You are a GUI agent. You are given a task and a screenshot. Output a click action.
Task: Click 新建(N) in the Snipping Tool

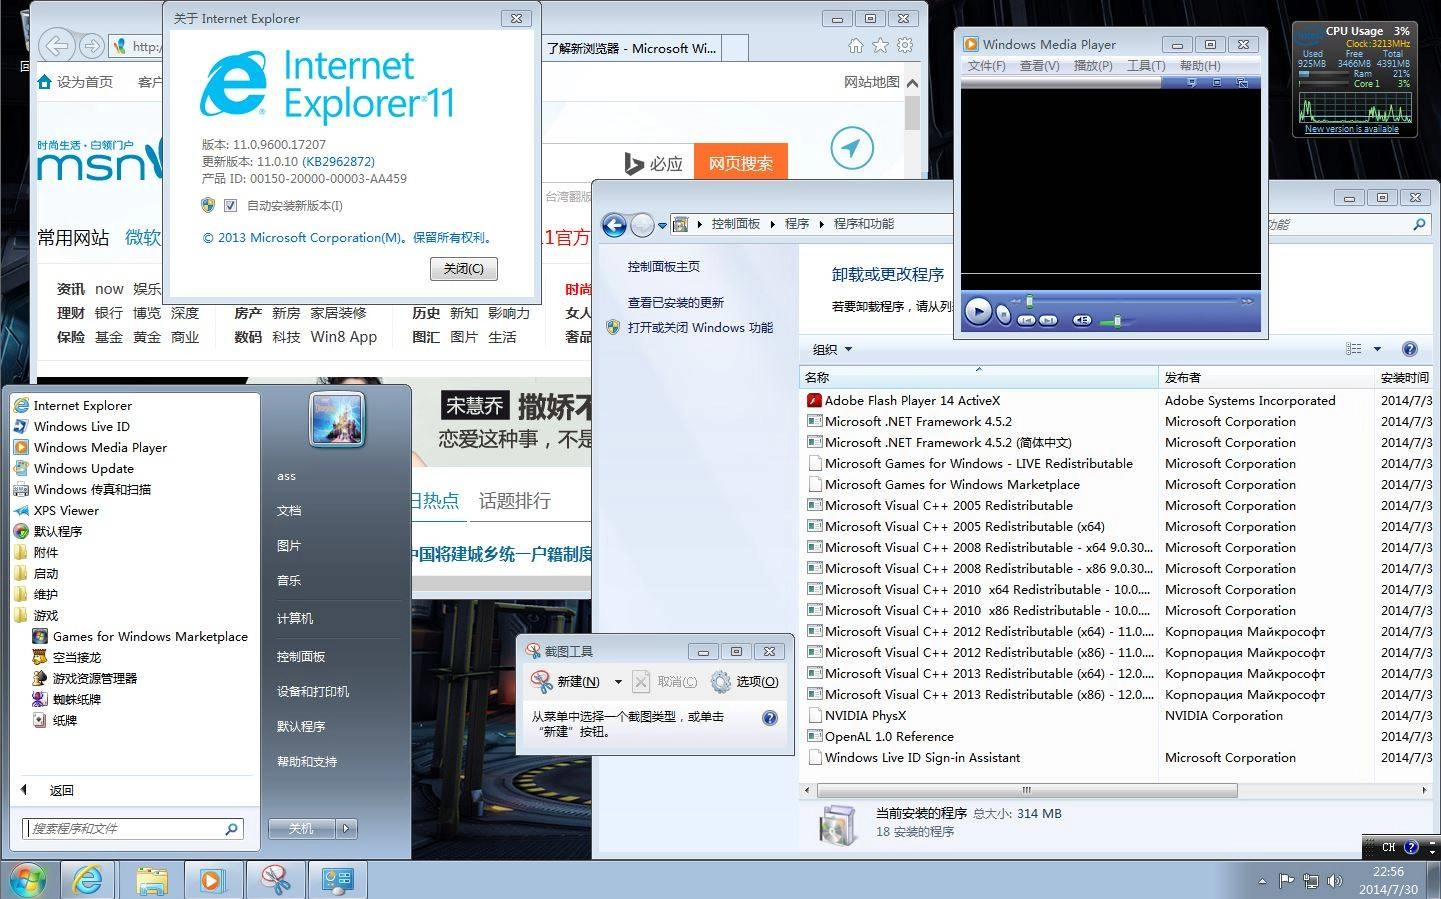[566, 682]
